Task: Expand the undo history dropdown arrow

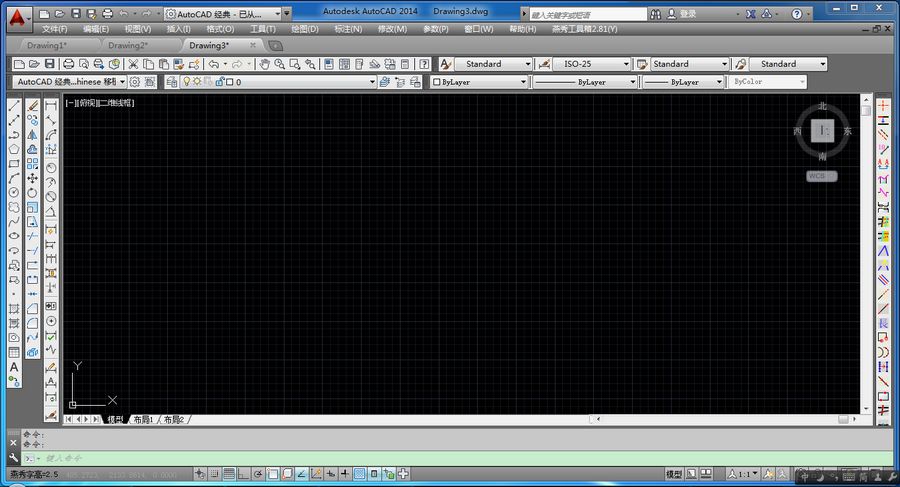Action: coord(225,64)
